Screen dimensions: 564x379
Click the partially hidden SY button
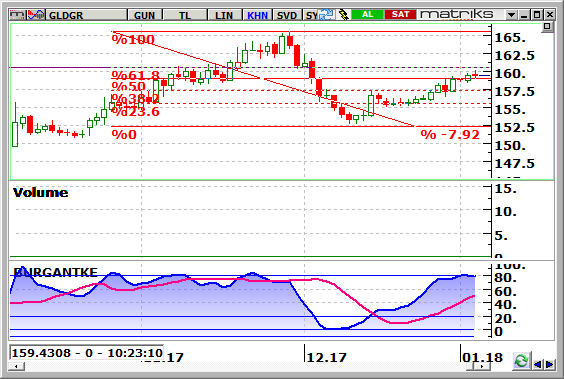(x=311, y=15)
